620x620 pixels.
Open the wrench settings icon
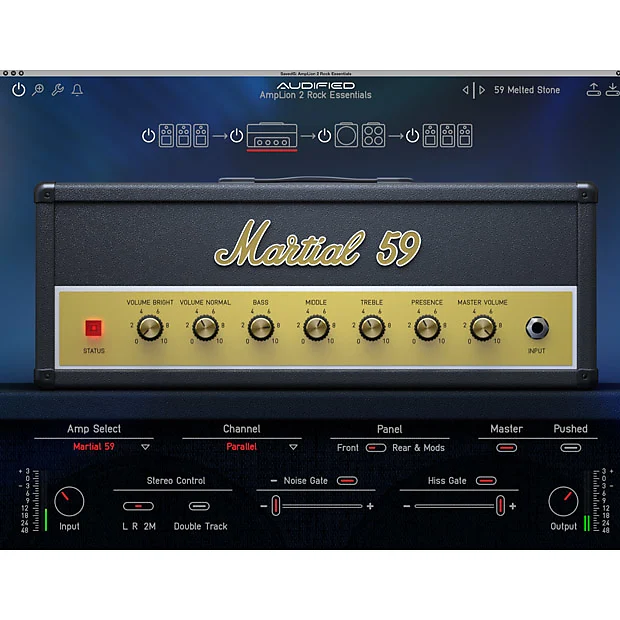tap(57, 90)
